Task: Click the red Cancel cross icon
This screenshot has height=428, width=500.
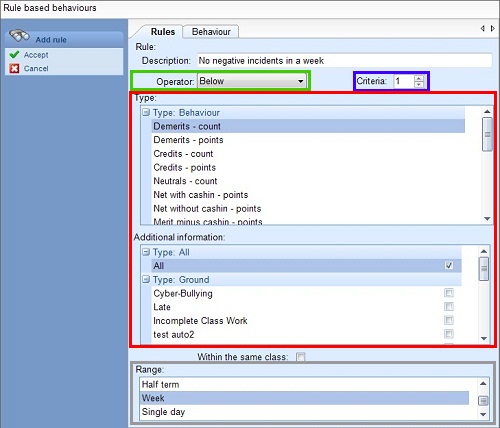Action: 14,68
